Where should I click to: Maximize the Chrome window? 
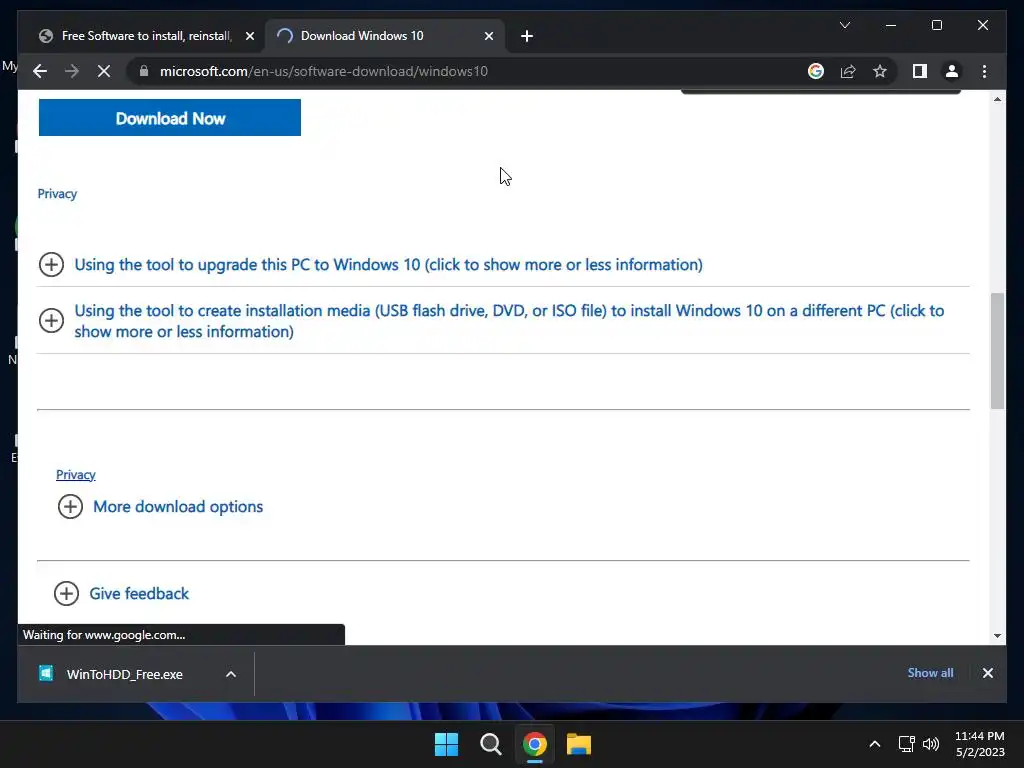point(936,25)
